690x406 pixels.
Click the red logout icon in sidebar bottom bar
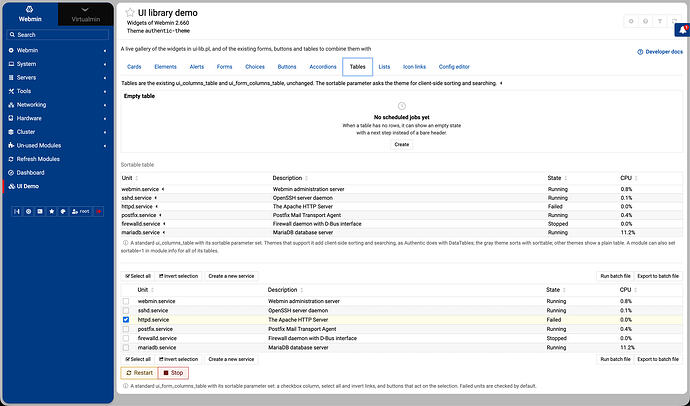coord(99,212)
